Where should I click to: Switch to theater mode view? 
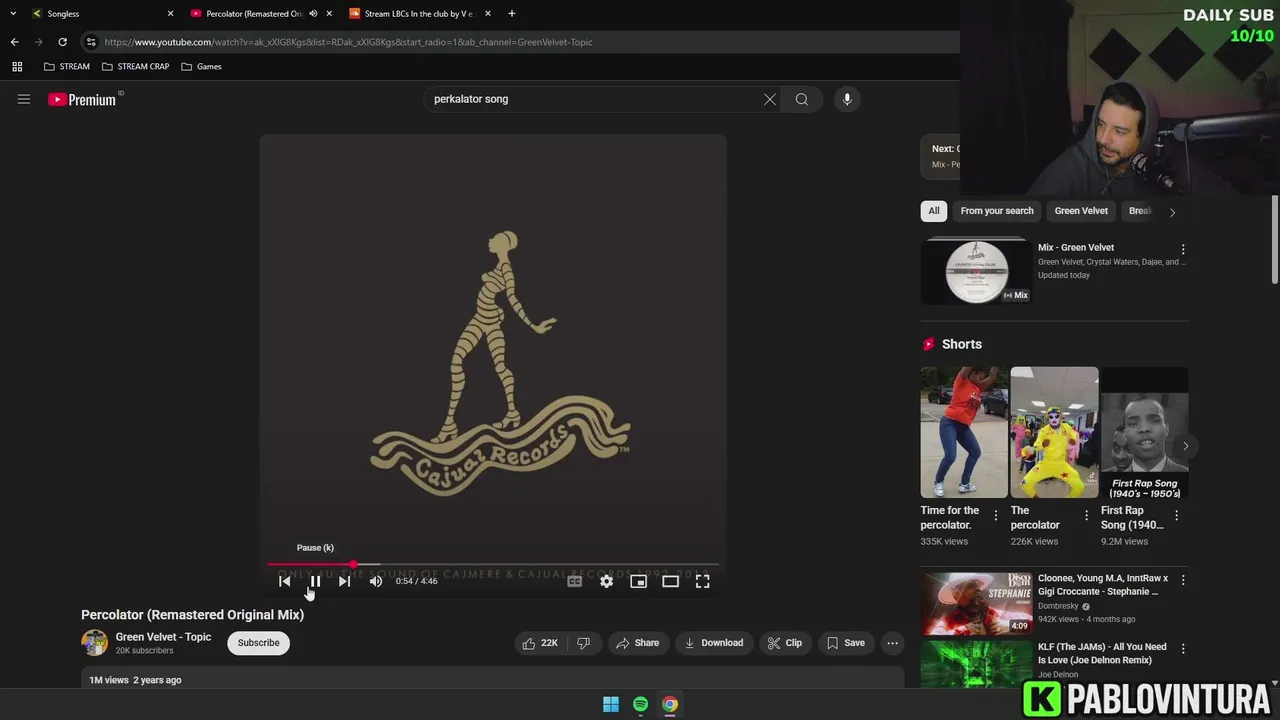coord(670,581)
